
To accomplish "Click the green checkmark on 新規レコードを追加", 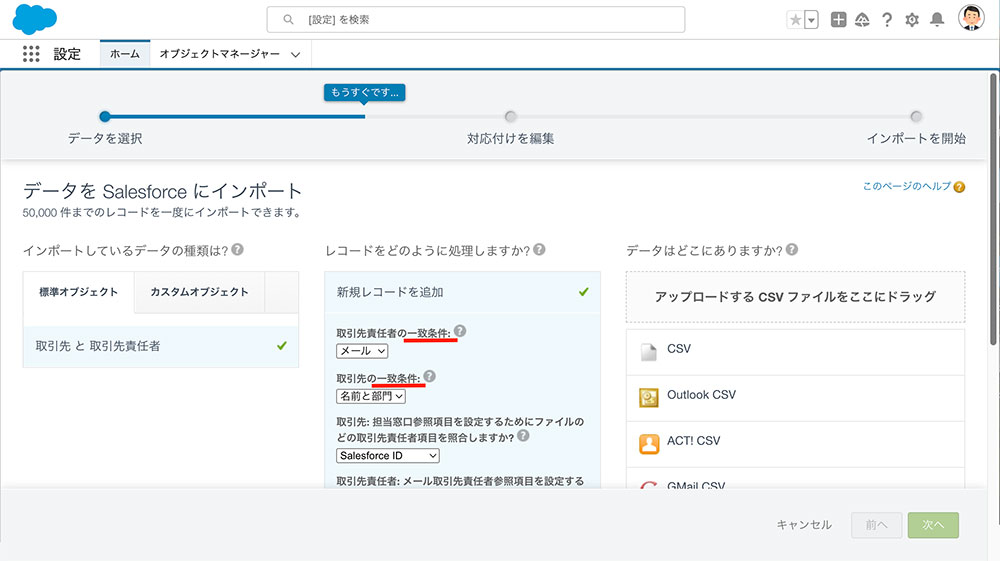I will pos(584,292).
